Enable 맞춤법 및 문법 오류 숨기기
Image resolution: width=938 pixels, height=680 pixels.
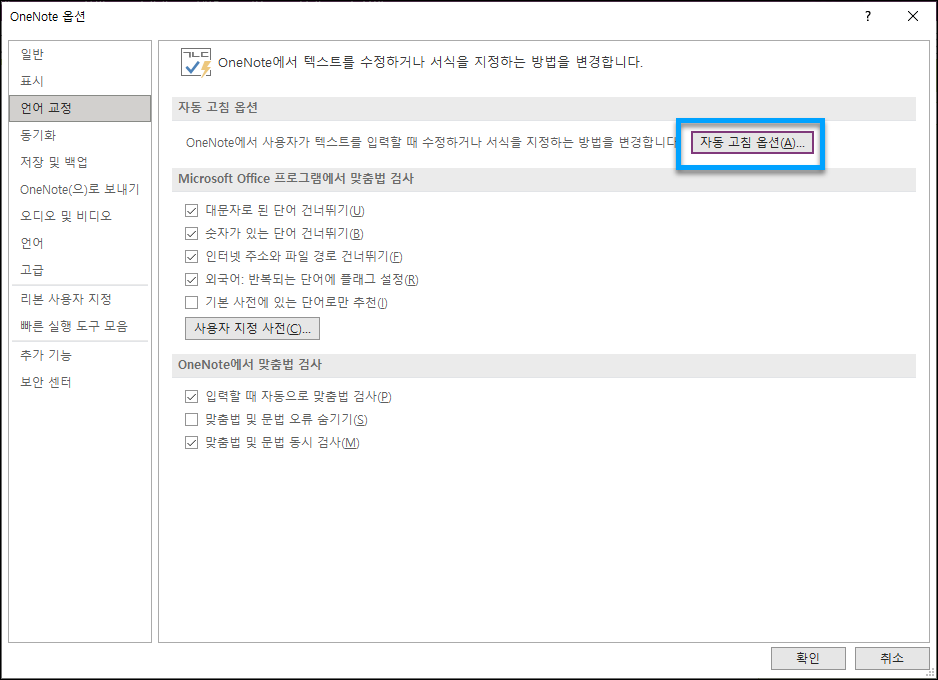192,419
